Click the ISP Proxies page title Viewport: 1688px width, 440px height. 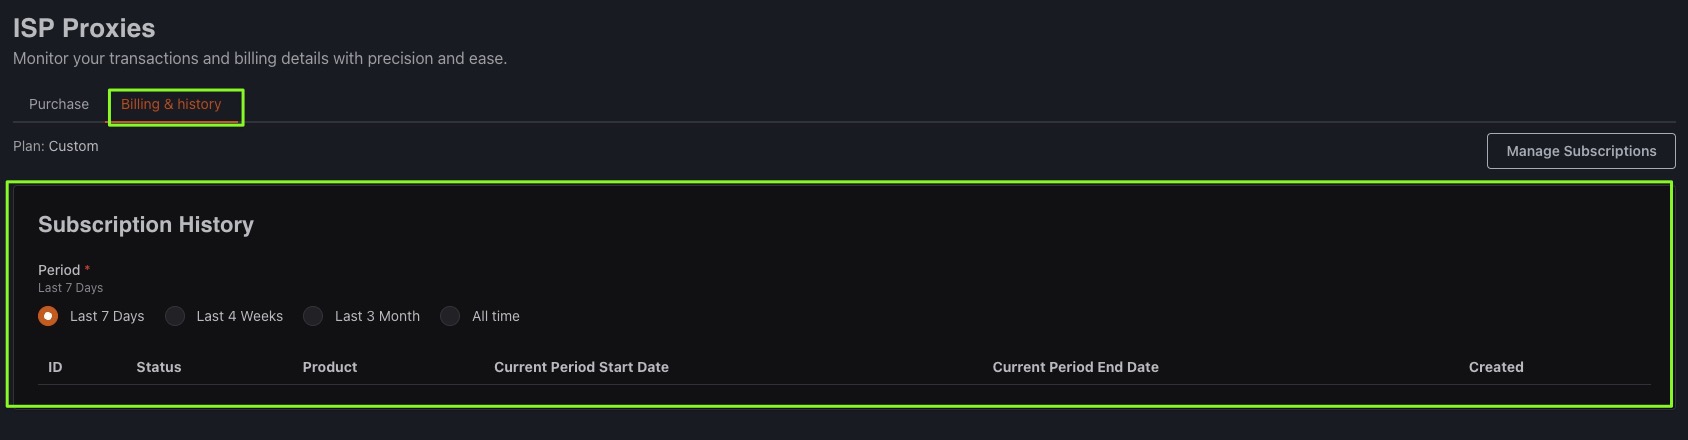(x=84, y=28)
